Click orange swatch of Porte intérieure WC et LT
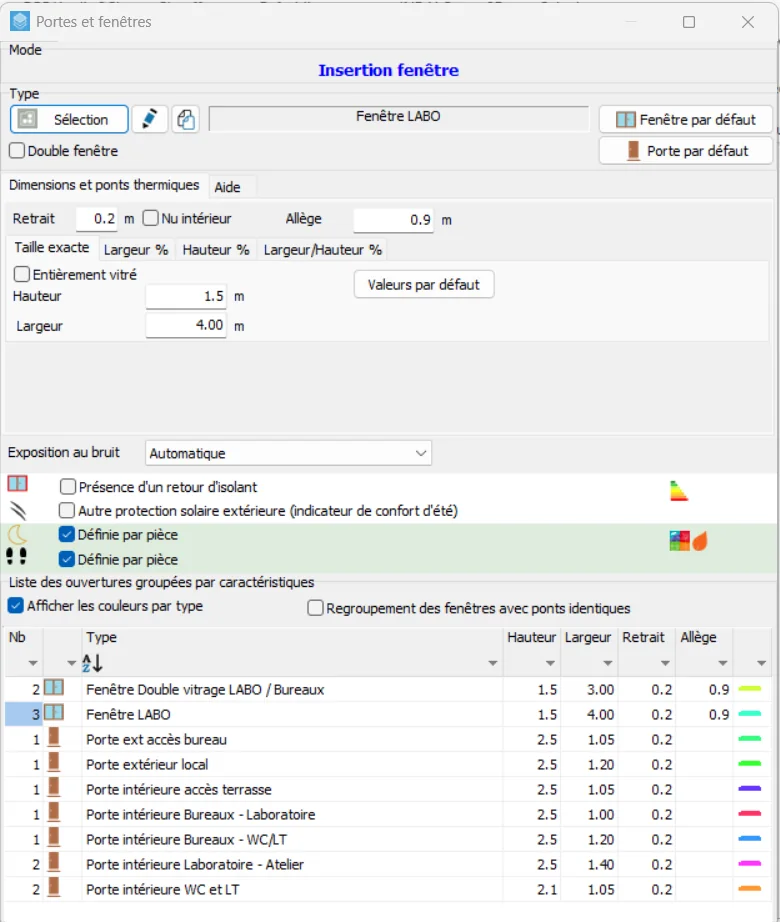780x922 pixels. point(749,888)
